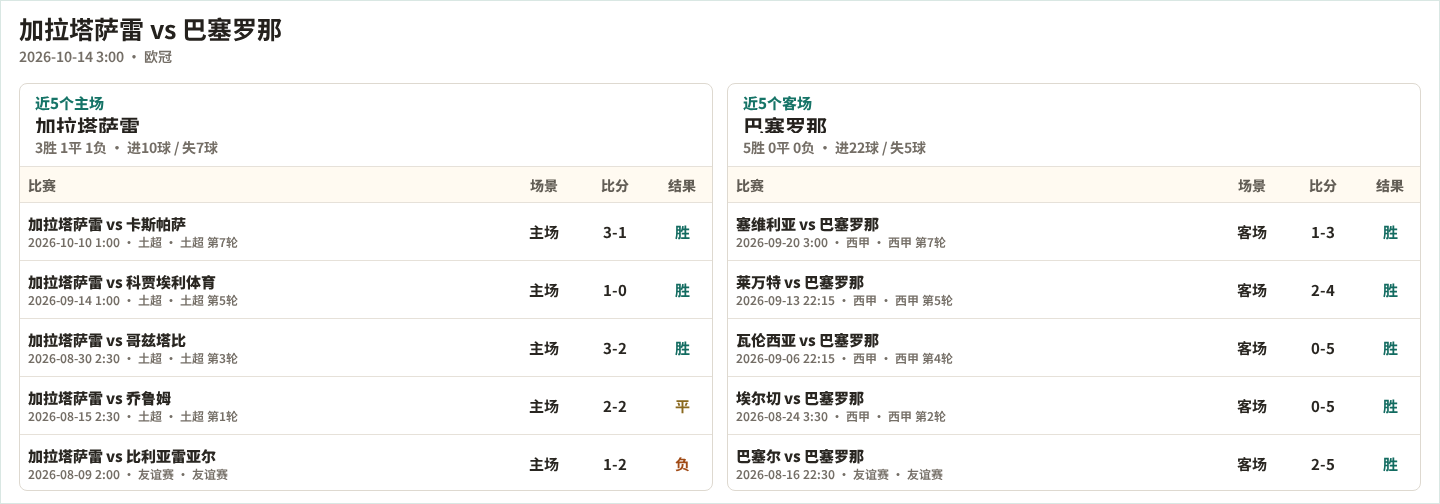Click the 3-1 score in the 卡斯帕萨 row

click(x=615, y=232)
